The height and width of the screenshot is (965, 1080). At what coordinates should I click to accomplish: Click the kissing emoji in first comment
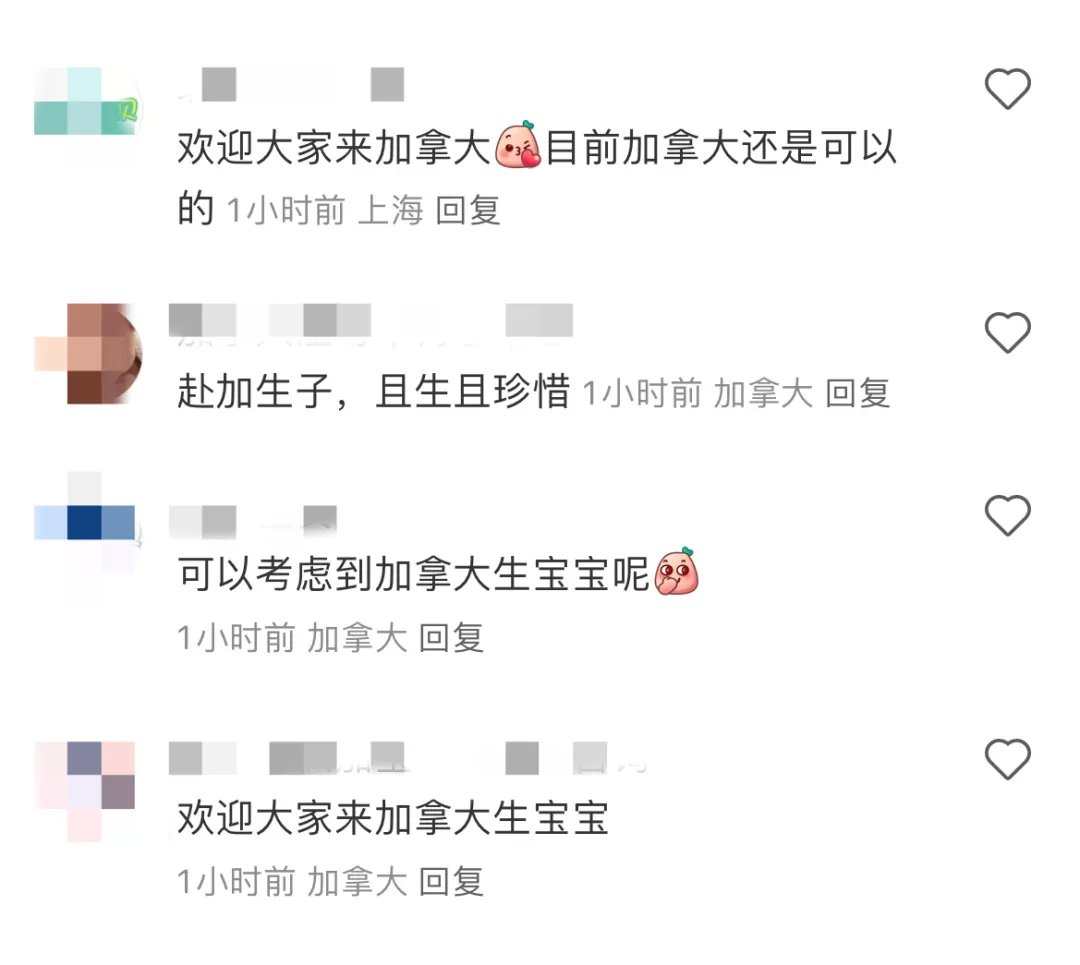518,145
